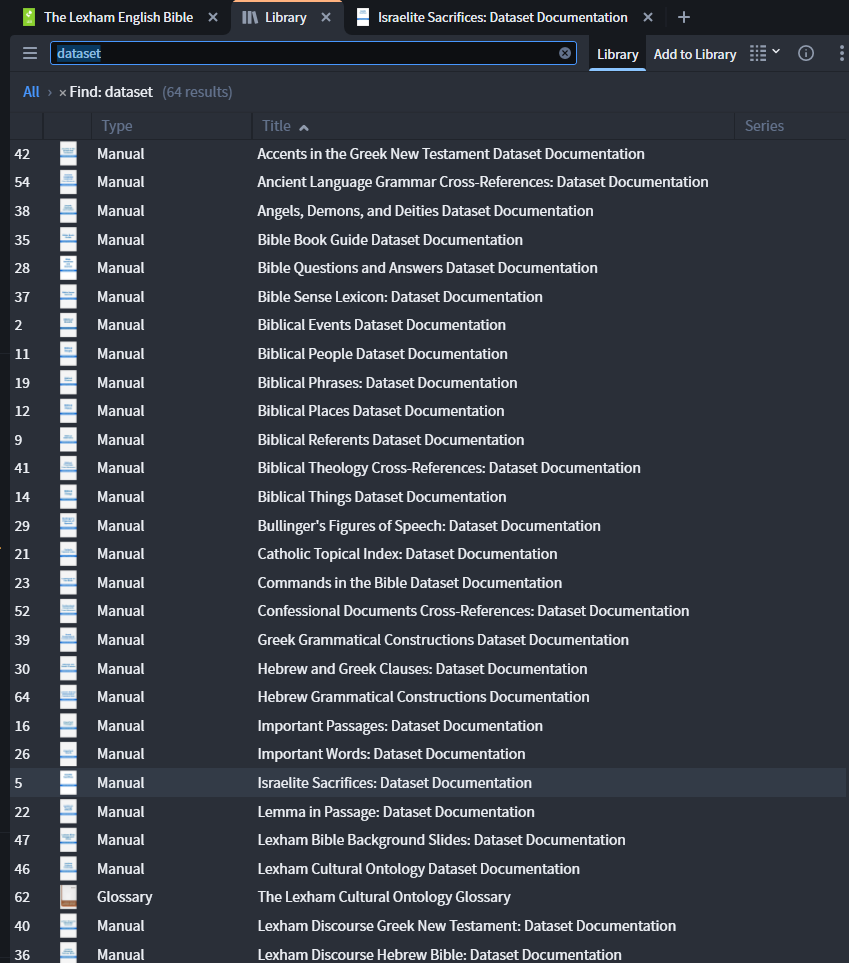
Task: Click the cover icon for Hebrew Grammatical Constructions Documentation
Action: point(68,697)
